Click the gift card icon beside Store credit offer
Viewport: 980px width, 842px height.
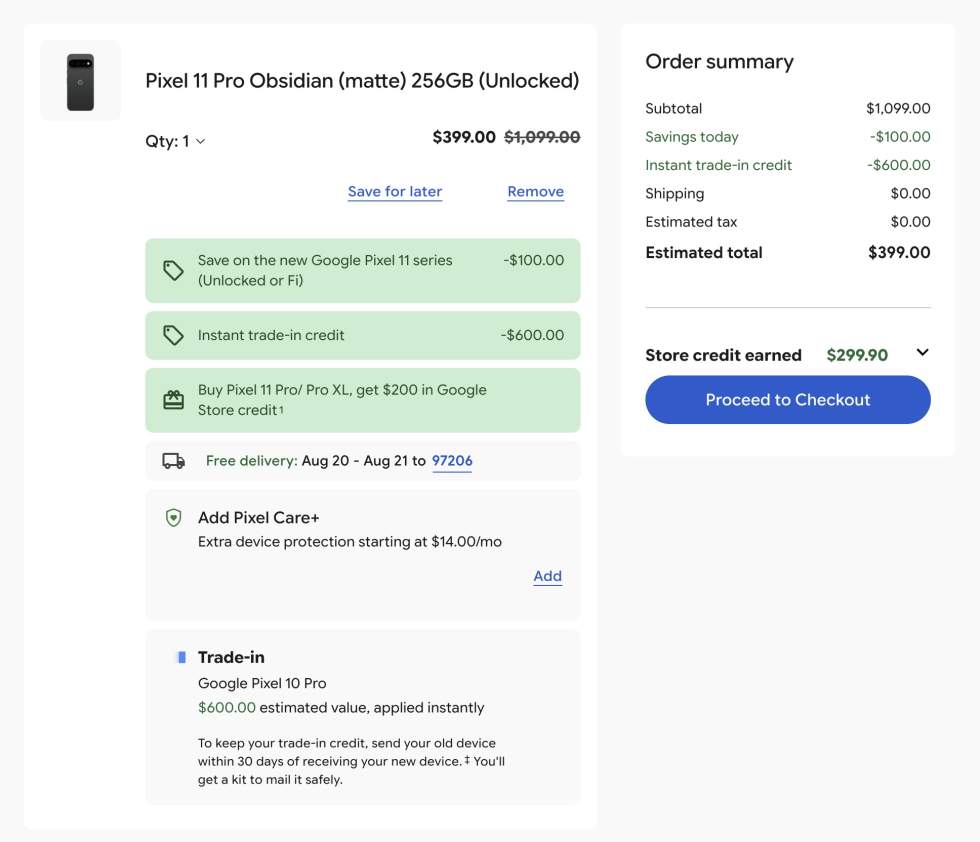(x=173, y=400)
